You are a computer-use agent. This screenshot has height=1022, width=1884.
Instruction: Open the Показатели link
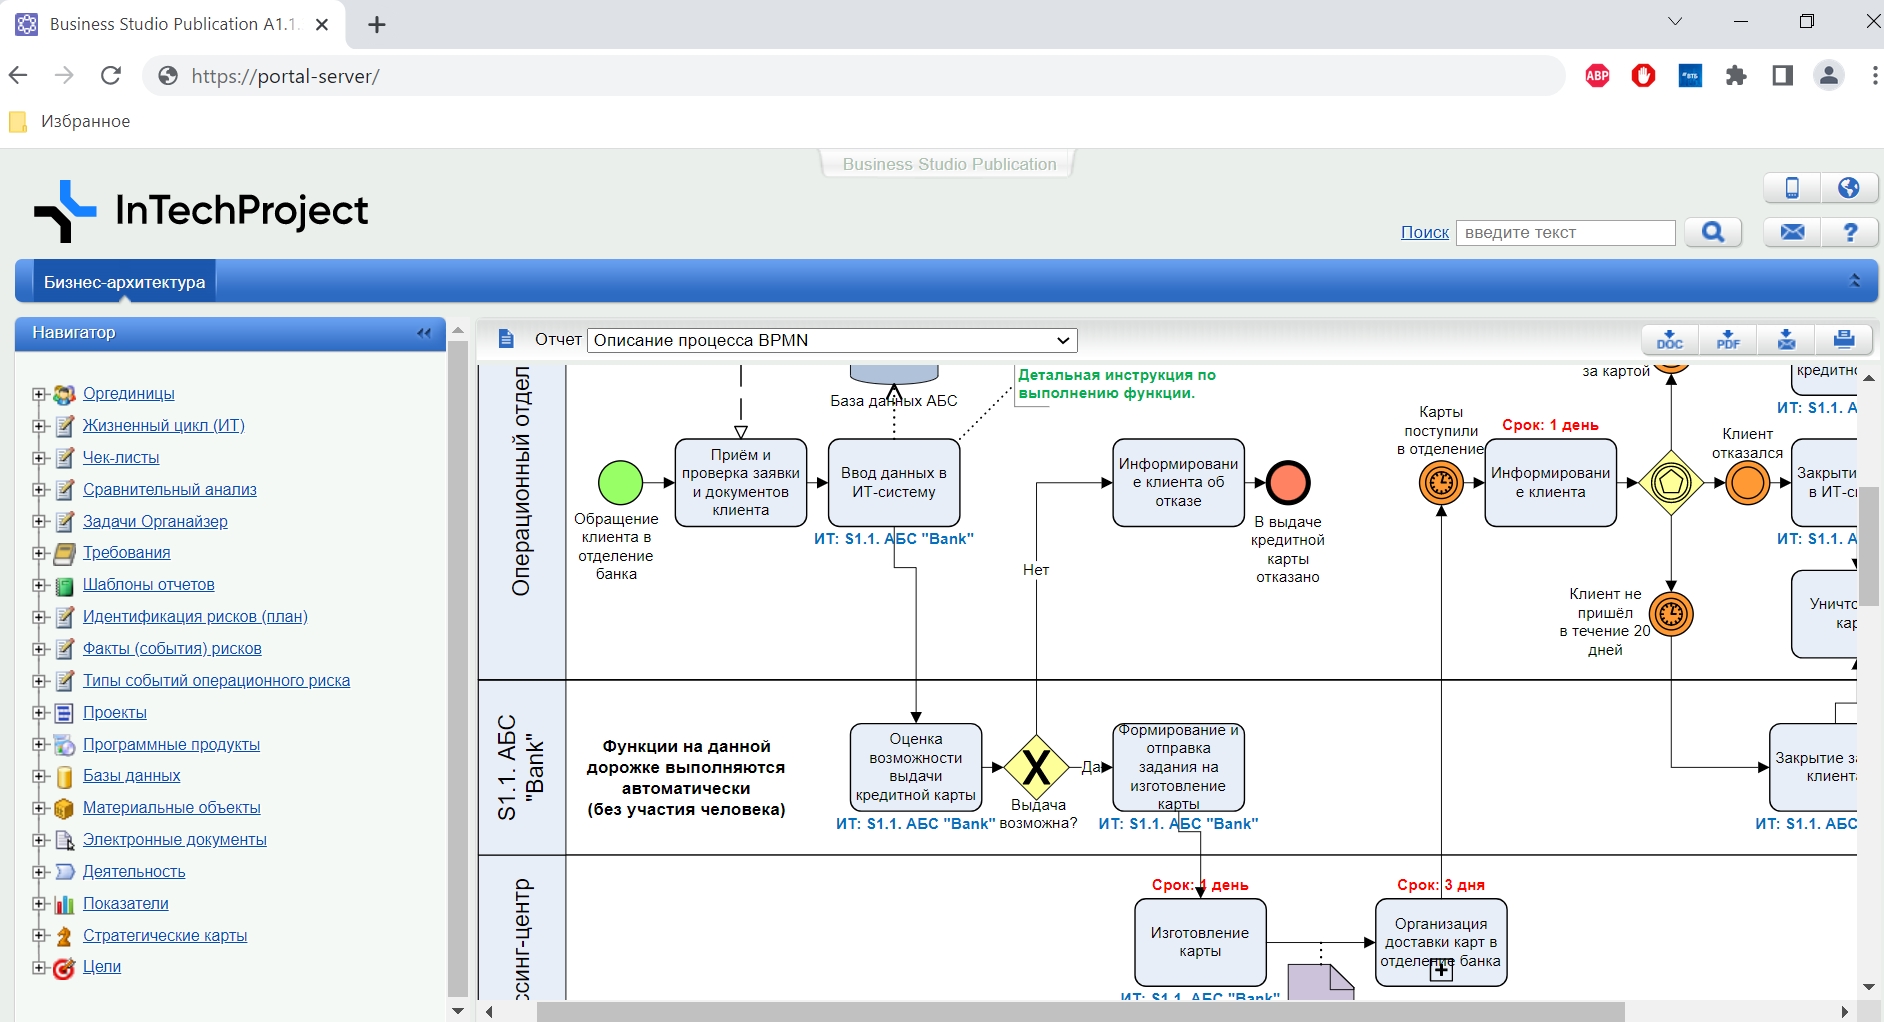pos(125,903)
